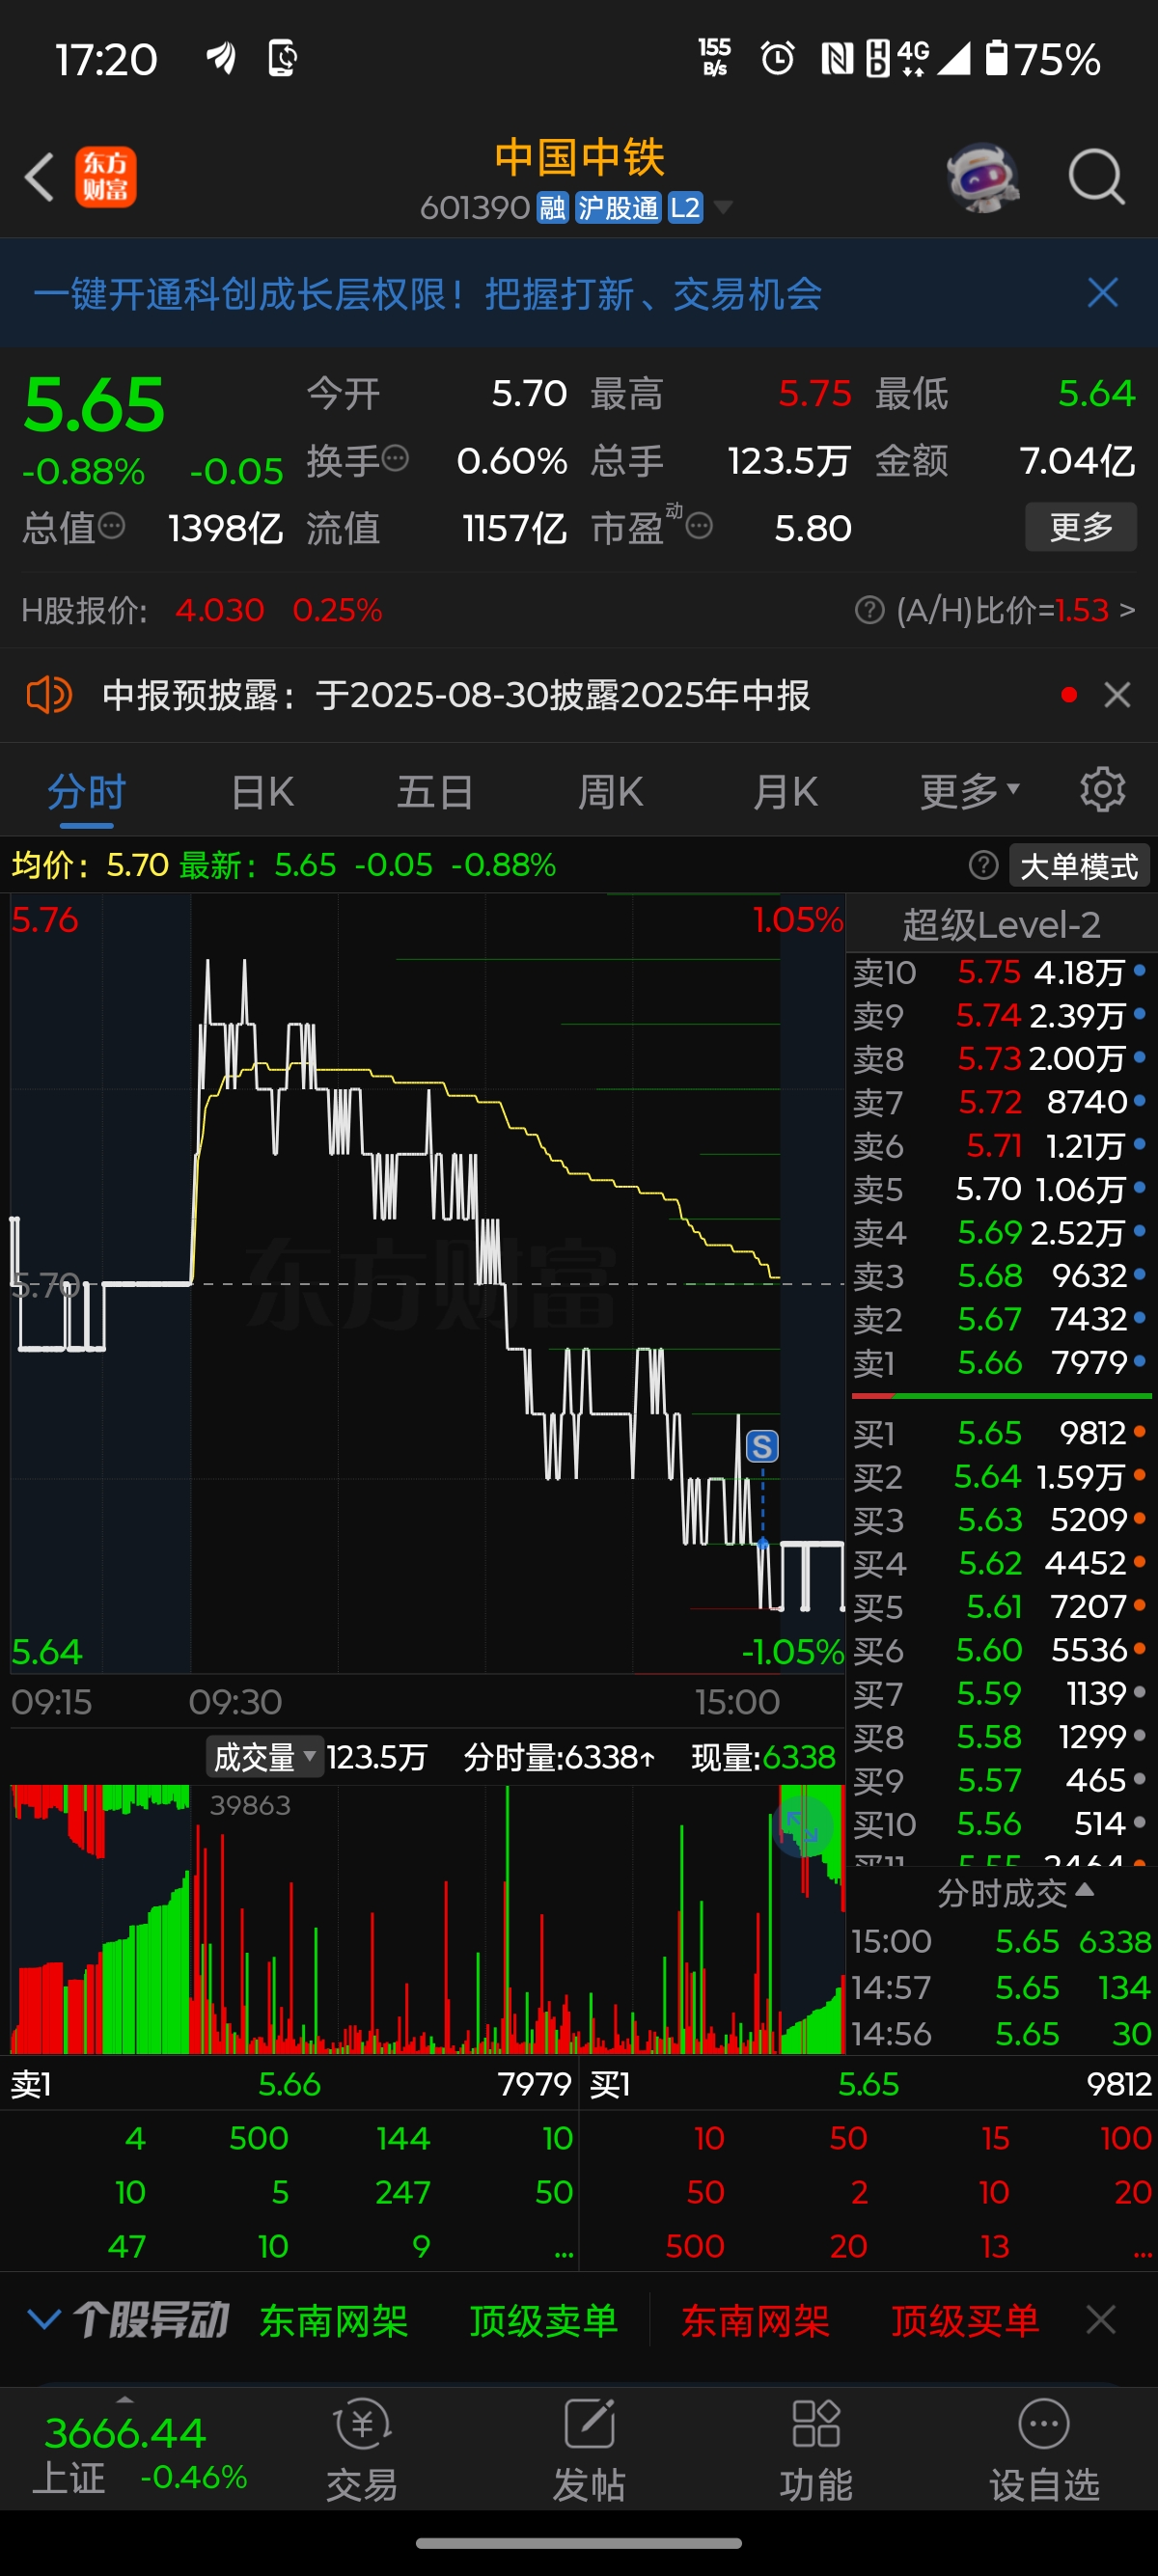Tap the info icon beside 总值
This screenshot has height=2576, width=1158.
[x=112, y=525]
